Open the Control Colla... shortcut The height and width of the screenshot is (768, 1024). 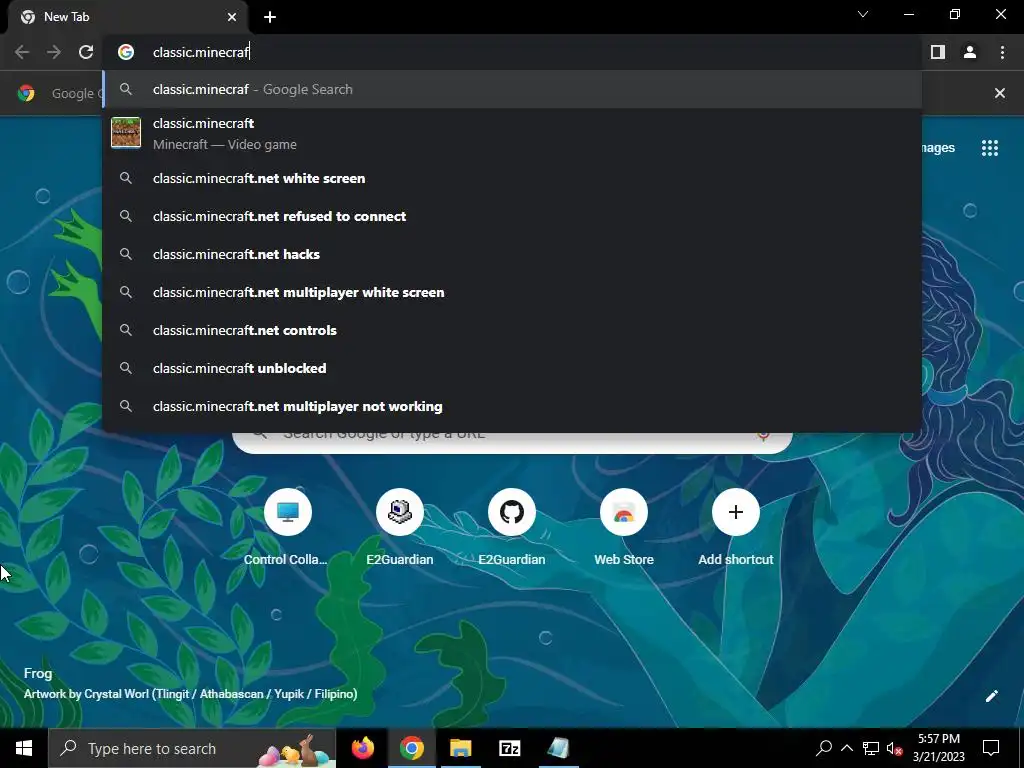(x=287, y=527)
